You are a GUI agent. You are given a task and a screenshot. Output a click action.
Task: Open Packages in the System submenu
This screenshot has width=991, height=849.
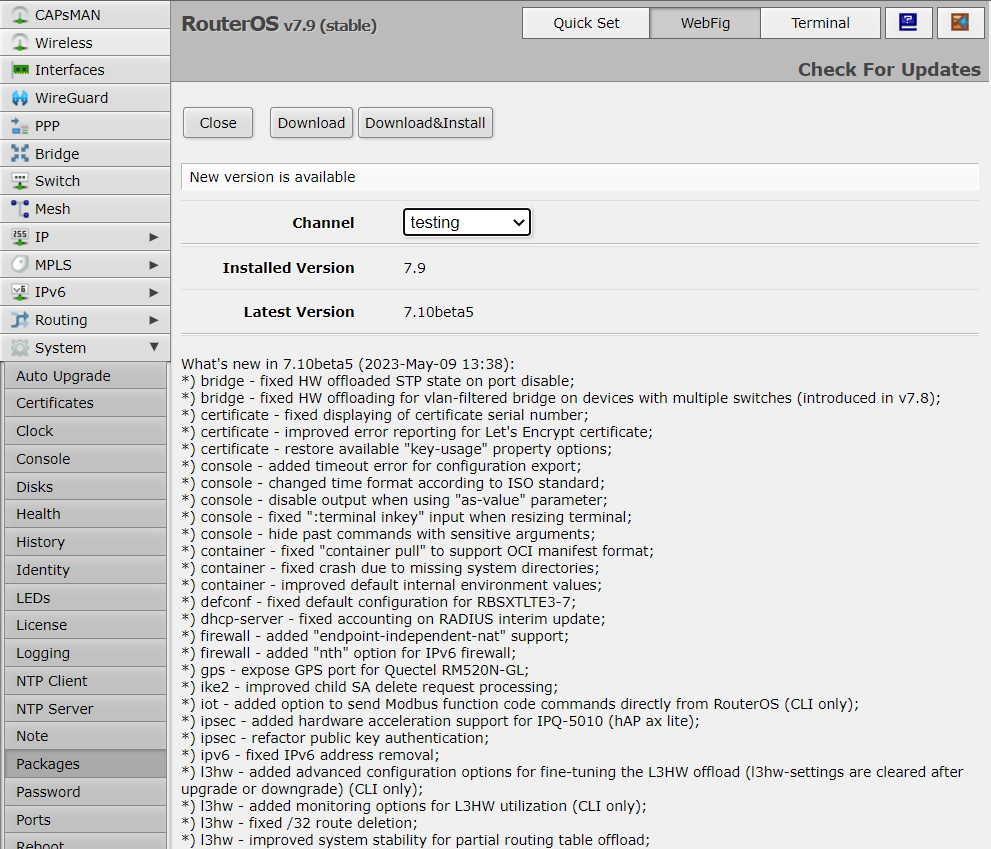point(48,764)
